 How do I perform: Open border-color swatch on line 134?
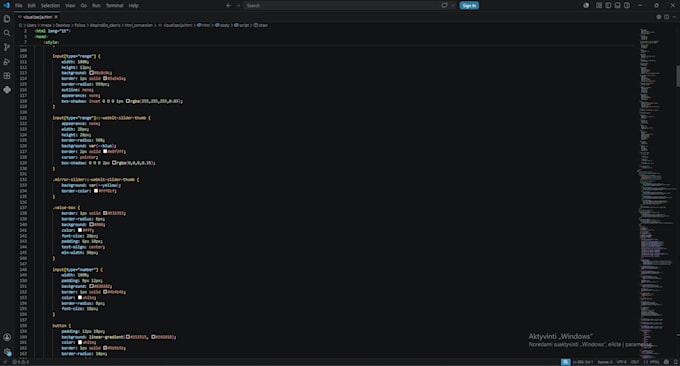(96, 191)
